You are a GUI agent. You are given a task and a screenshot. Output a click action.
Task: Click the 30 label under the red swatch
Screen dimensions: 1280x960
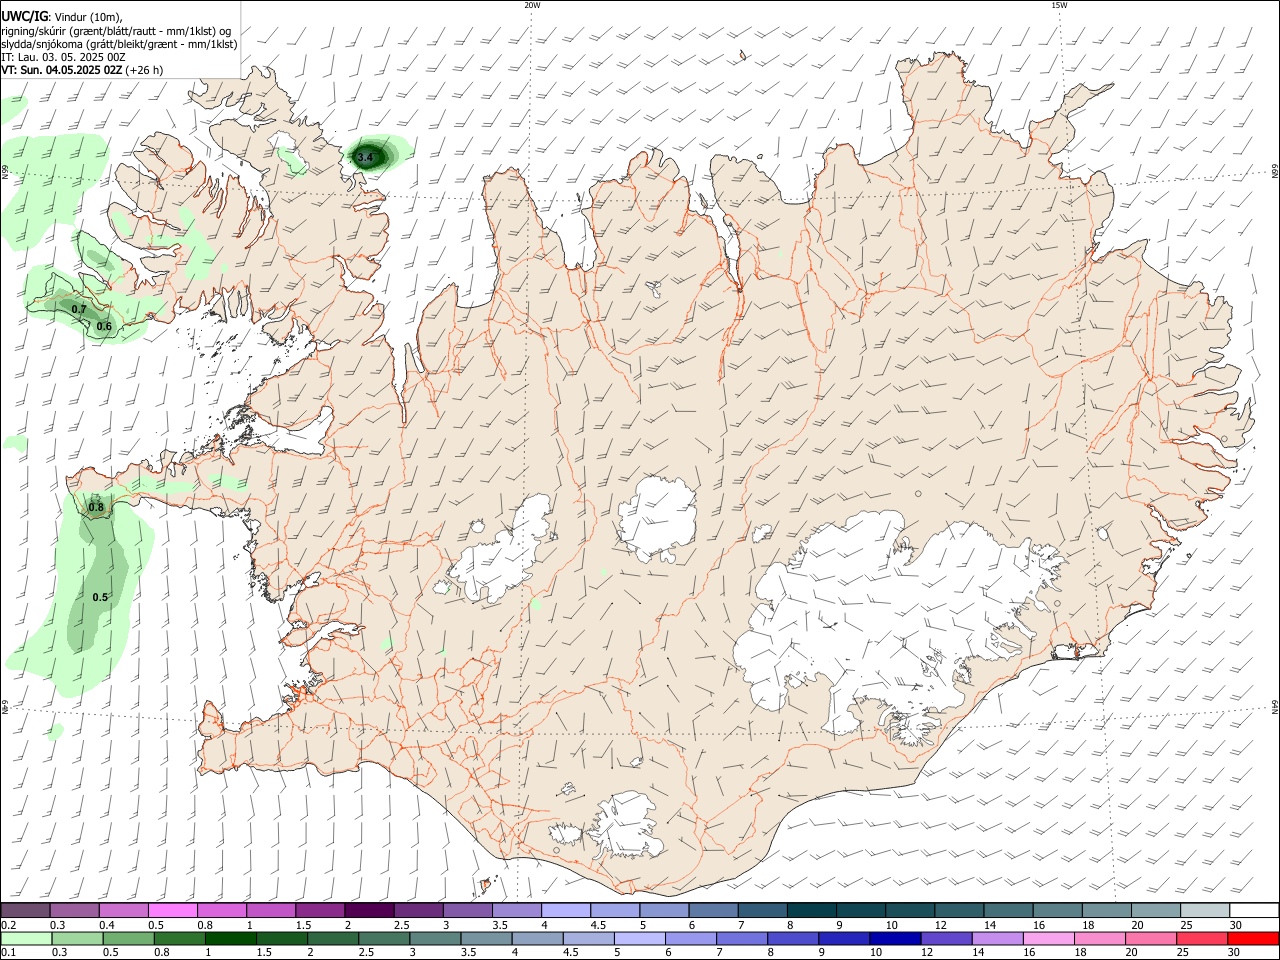click(1235, 953)
